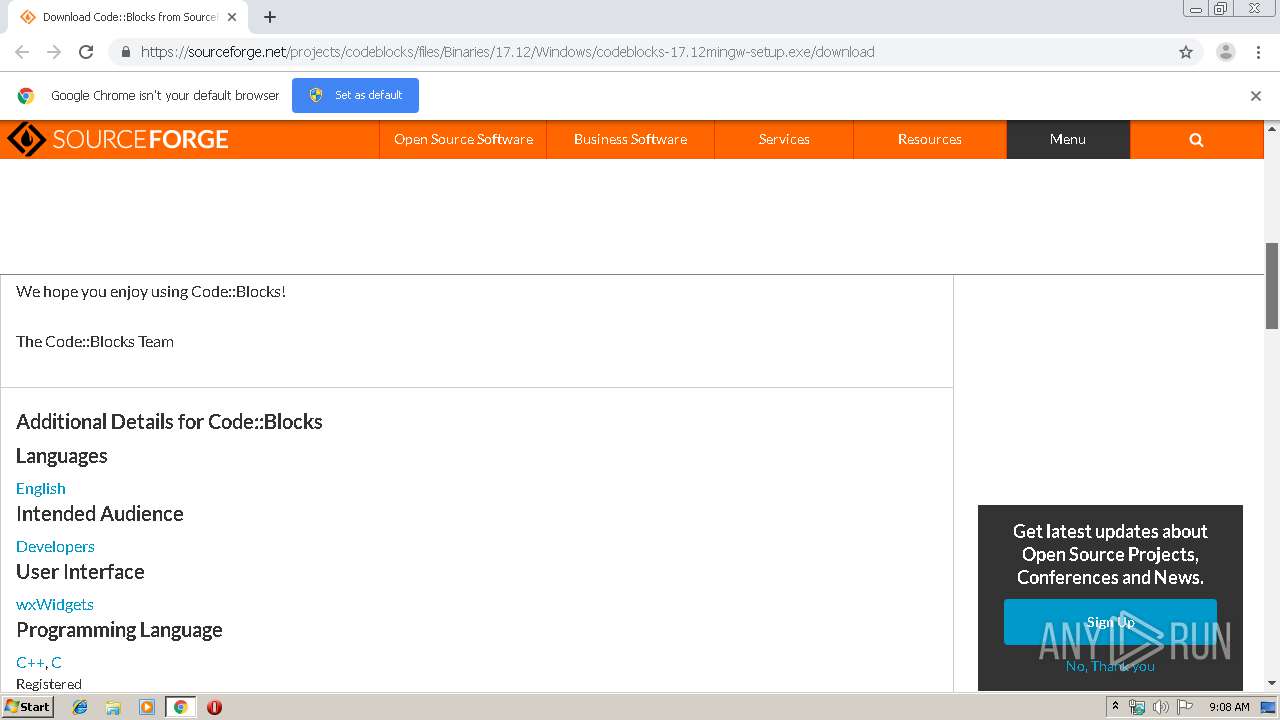This screenshot has height=720, width=1280.
Task: Click the SourceForge logo icon
Action: tap(26, 139)
